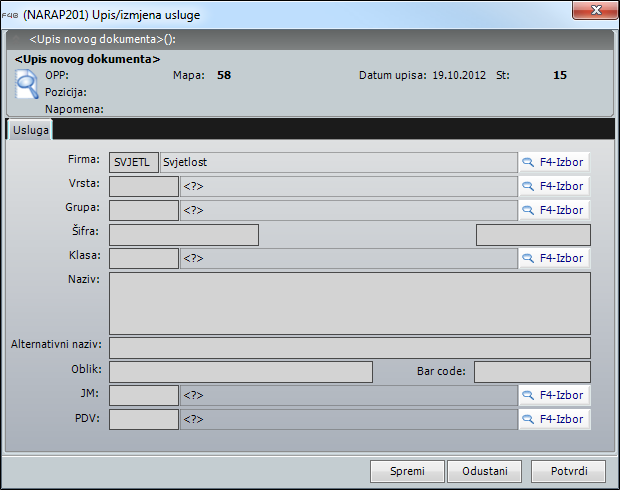Click the Firma name field Svjetlost

coord(339,162)
